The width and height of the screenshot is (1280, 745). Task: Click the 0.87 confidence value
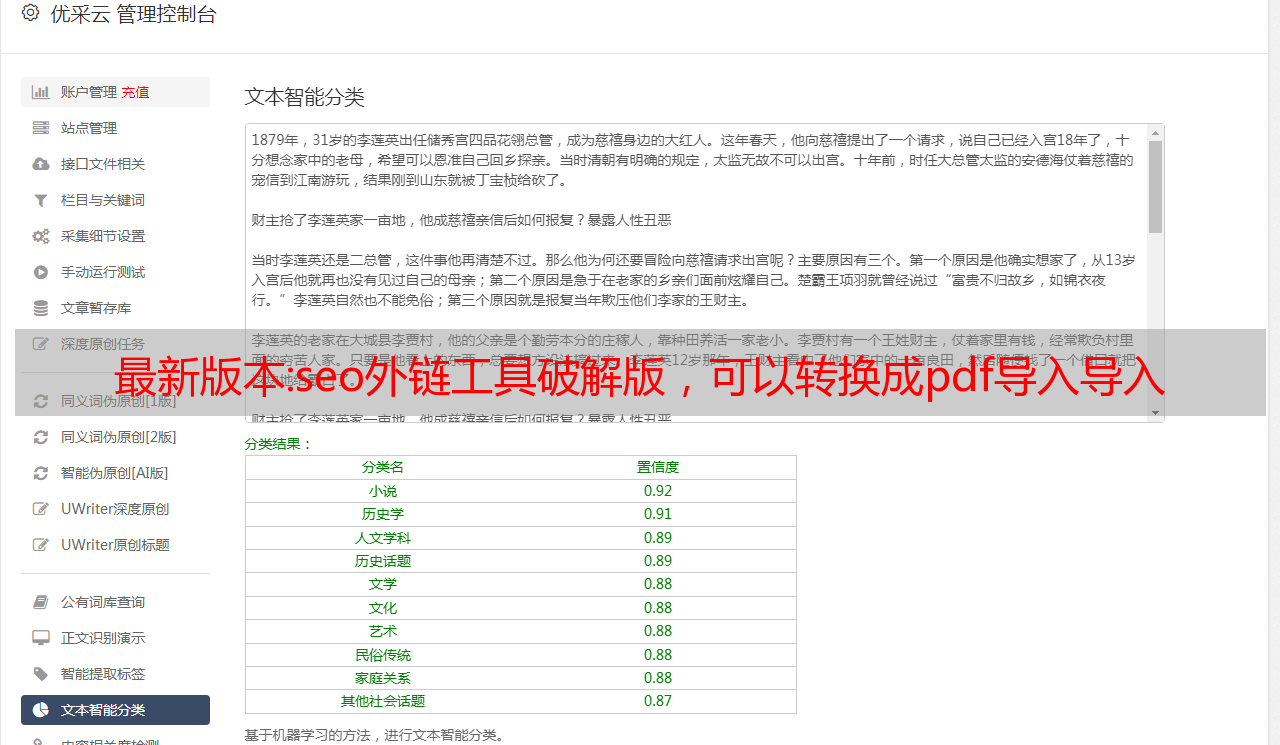click(x=658, y=701)
